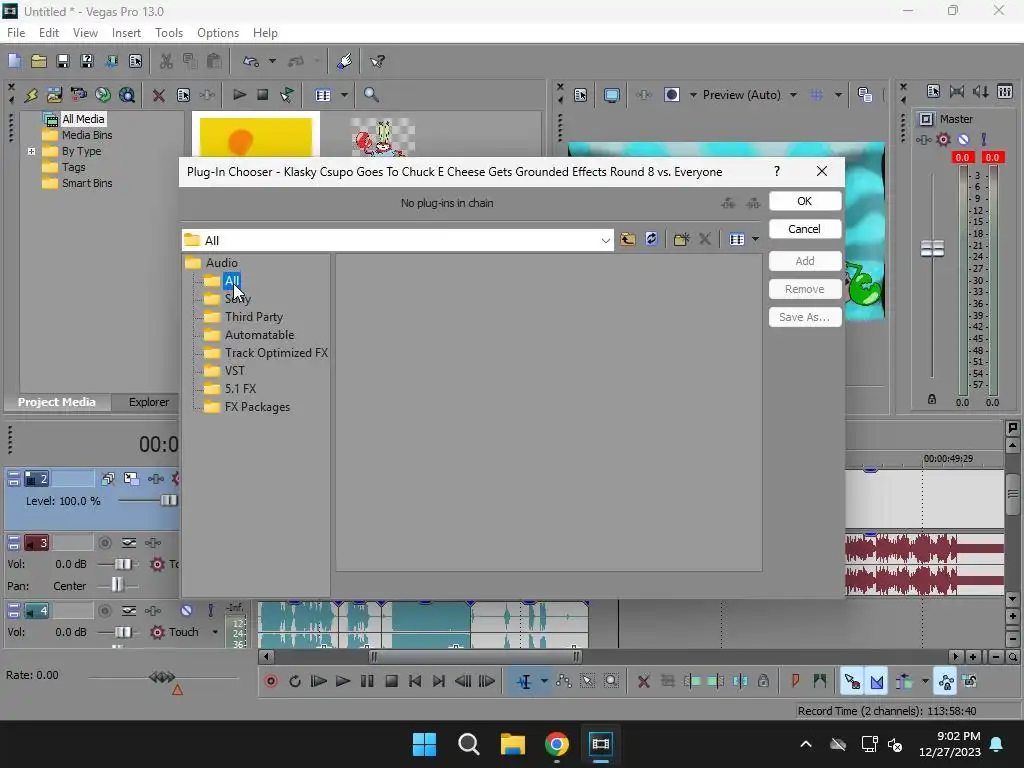
Task: Open the What's This help pointer icon
Action: [x=377, y=61]
